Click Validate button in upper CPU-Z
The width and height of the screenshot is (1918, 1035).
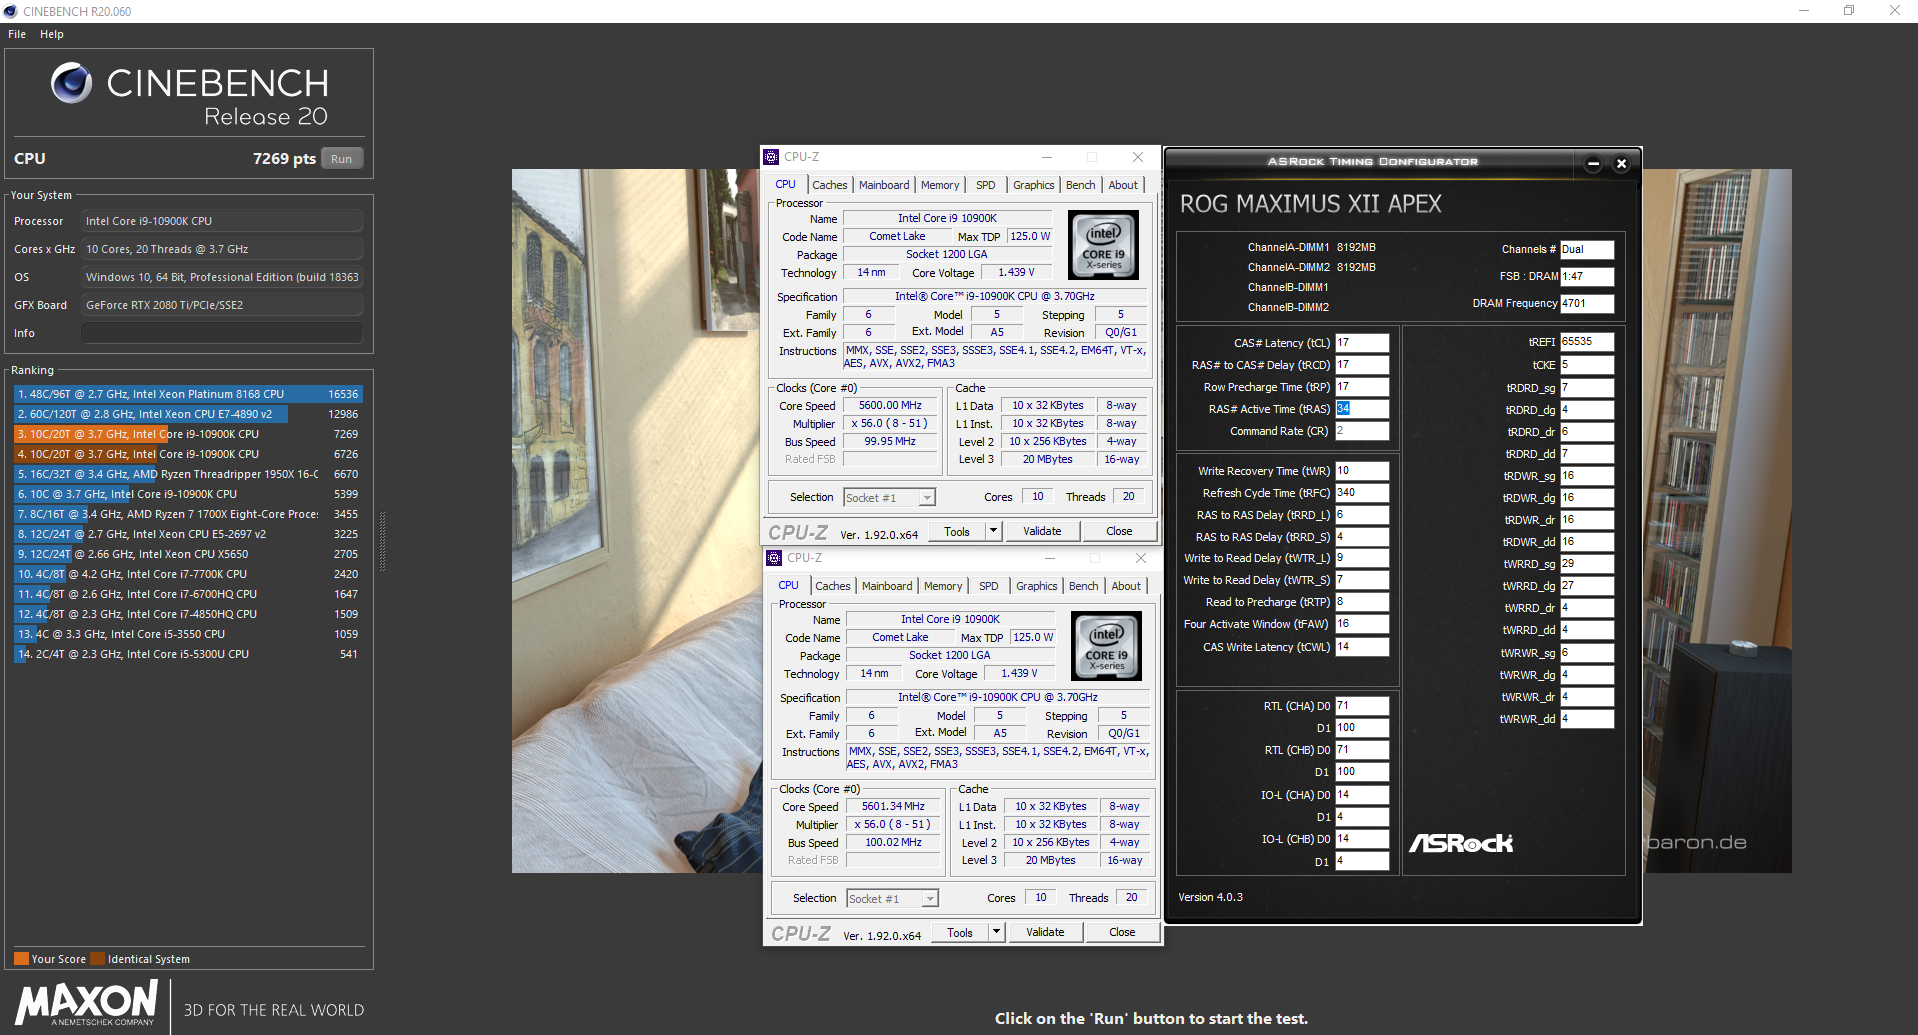click(1042, 531)
